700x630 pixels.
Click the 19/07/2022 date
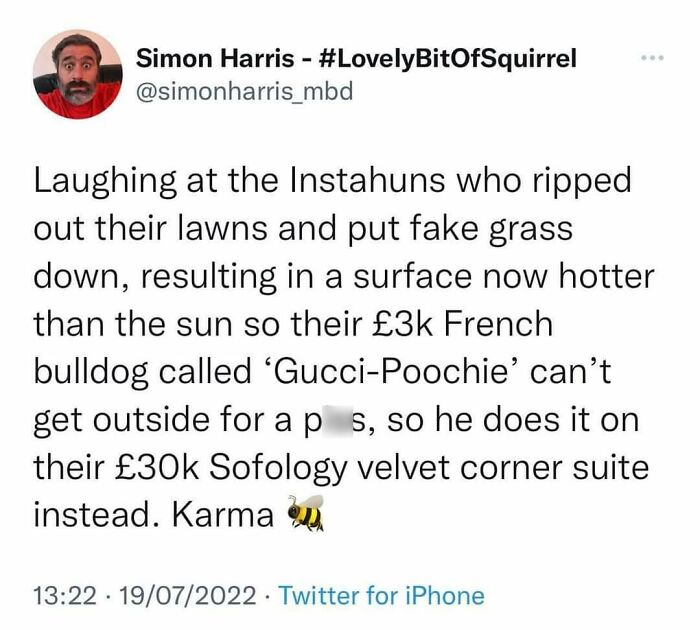pos(189,596)
